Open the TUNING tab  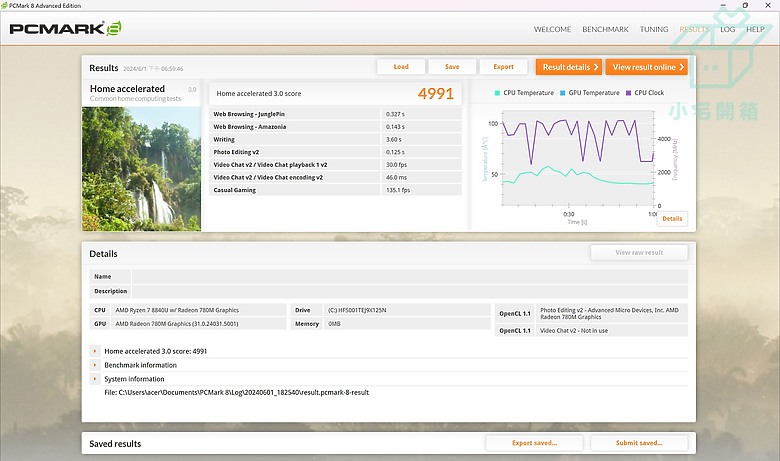point(654,29)
